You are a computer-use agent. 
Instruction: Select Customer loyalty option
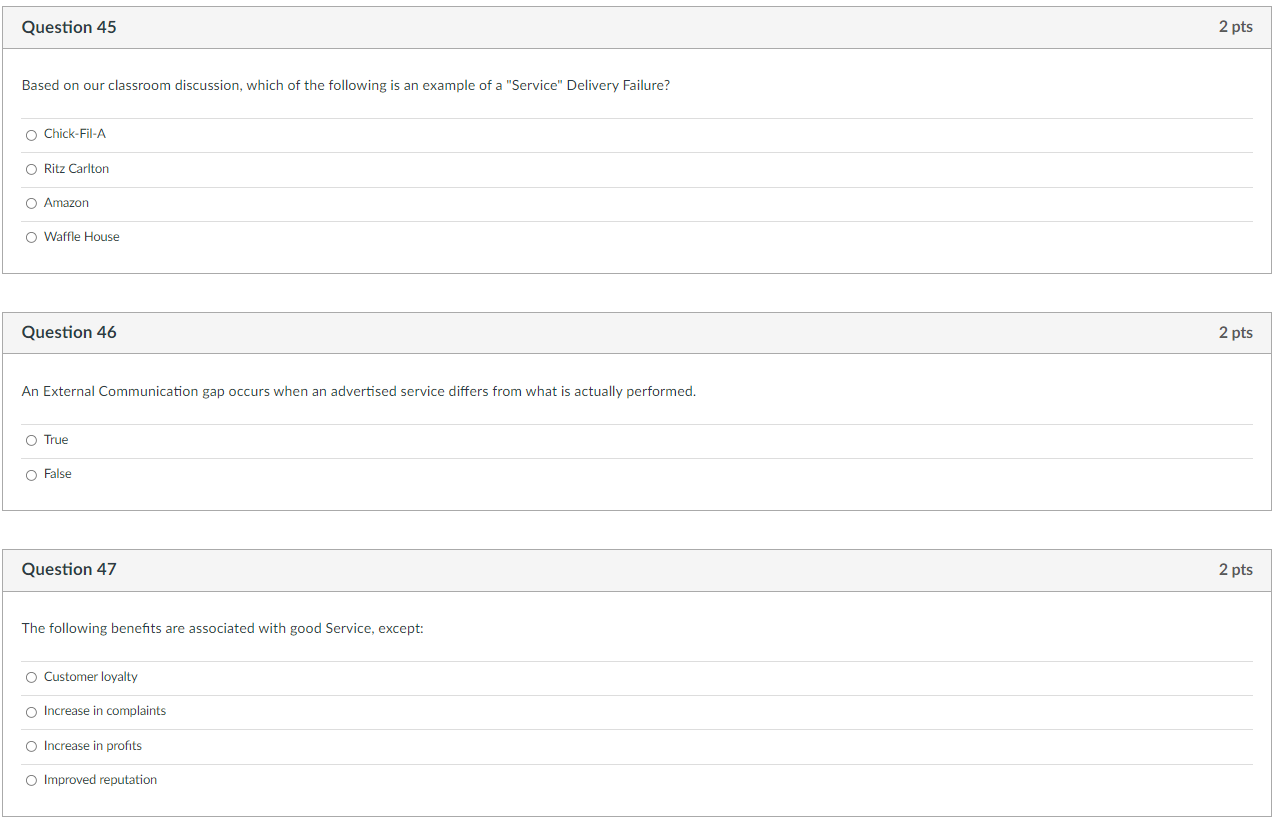(x=32, y=678)
